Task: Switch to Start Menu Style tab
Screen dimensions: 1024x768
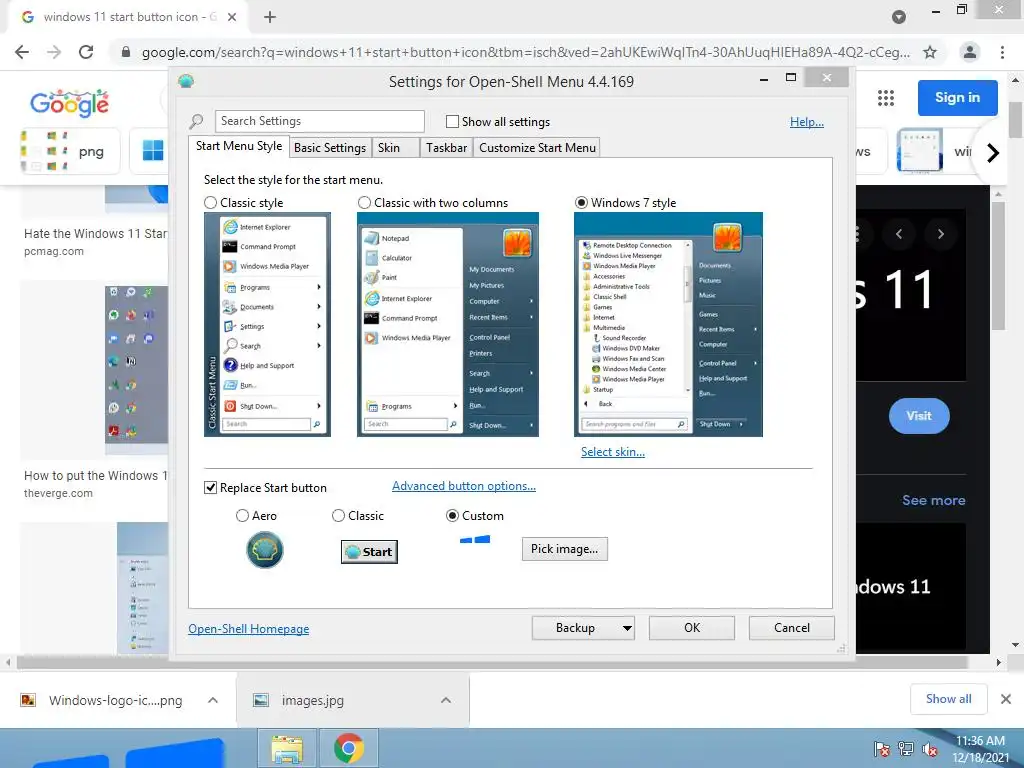Action: tap(239, 146)
